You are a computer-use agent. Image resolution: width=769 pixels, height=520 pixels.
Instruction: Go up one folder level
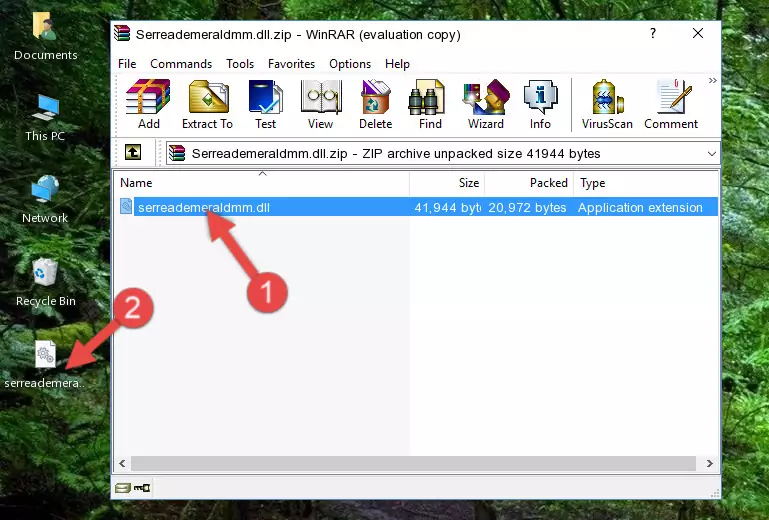point(133,153)
